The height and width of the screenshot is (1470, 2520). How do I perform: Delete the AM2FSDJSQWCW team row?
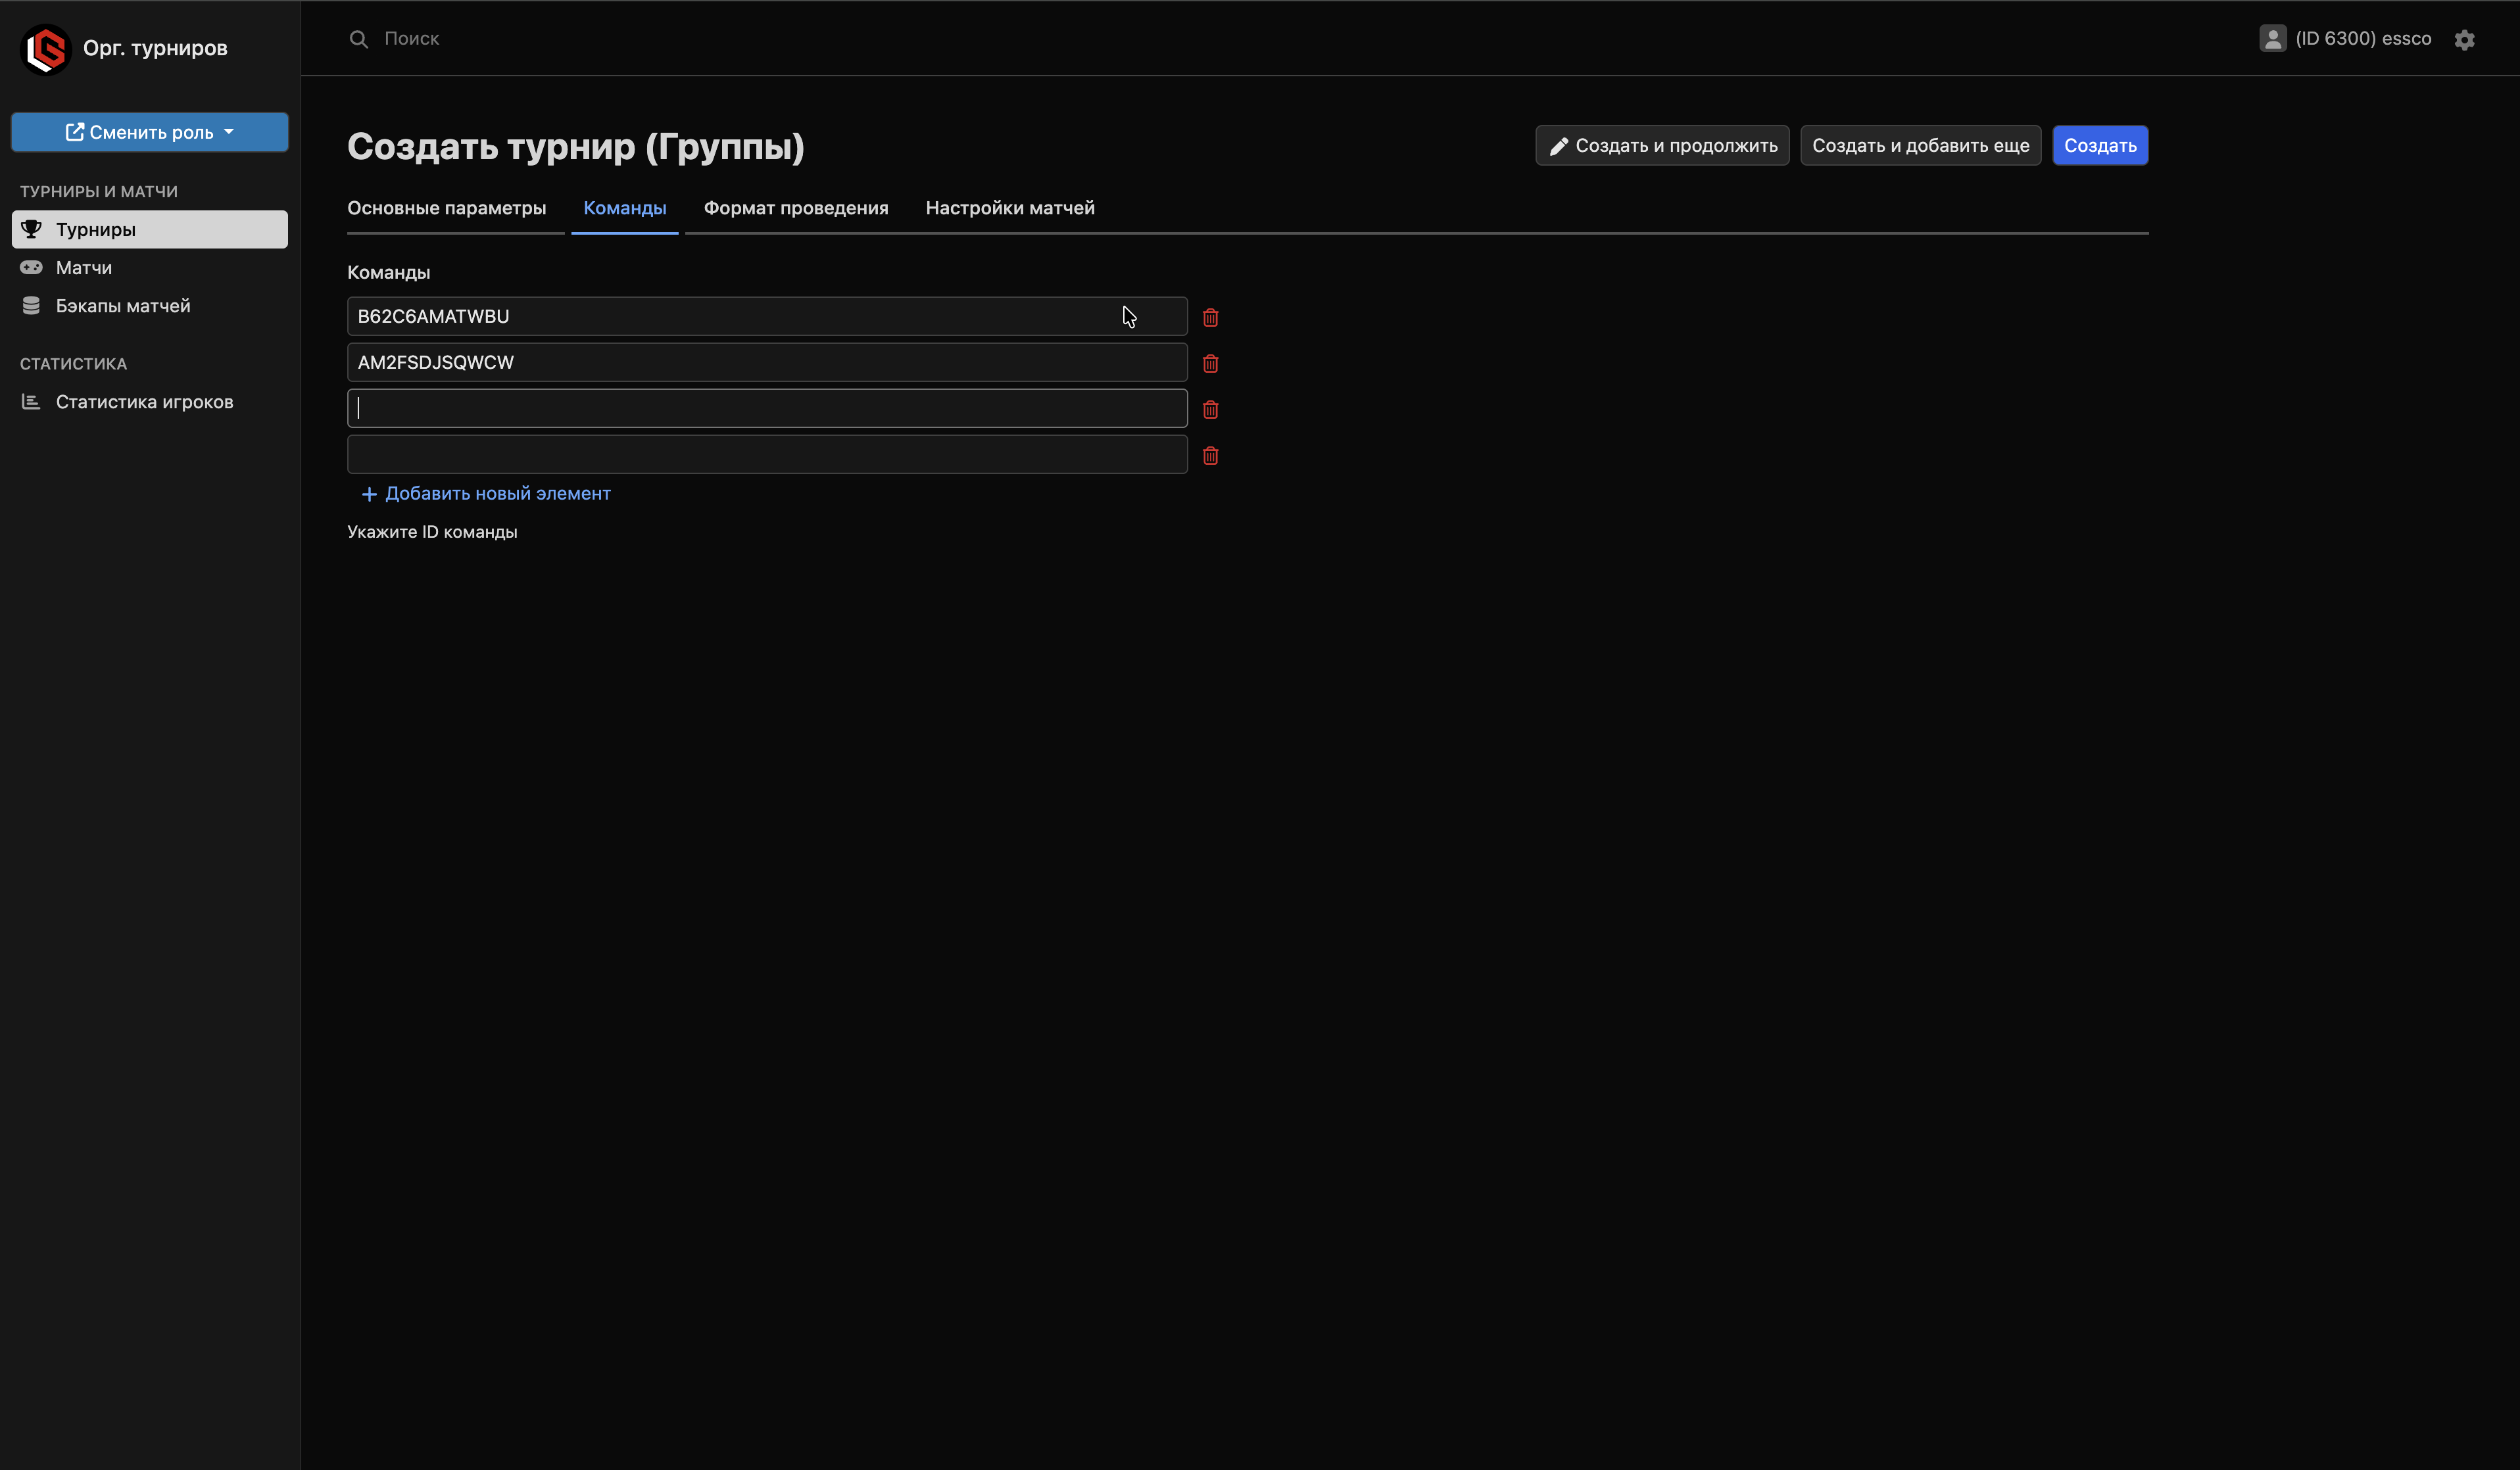[1210, 363]
